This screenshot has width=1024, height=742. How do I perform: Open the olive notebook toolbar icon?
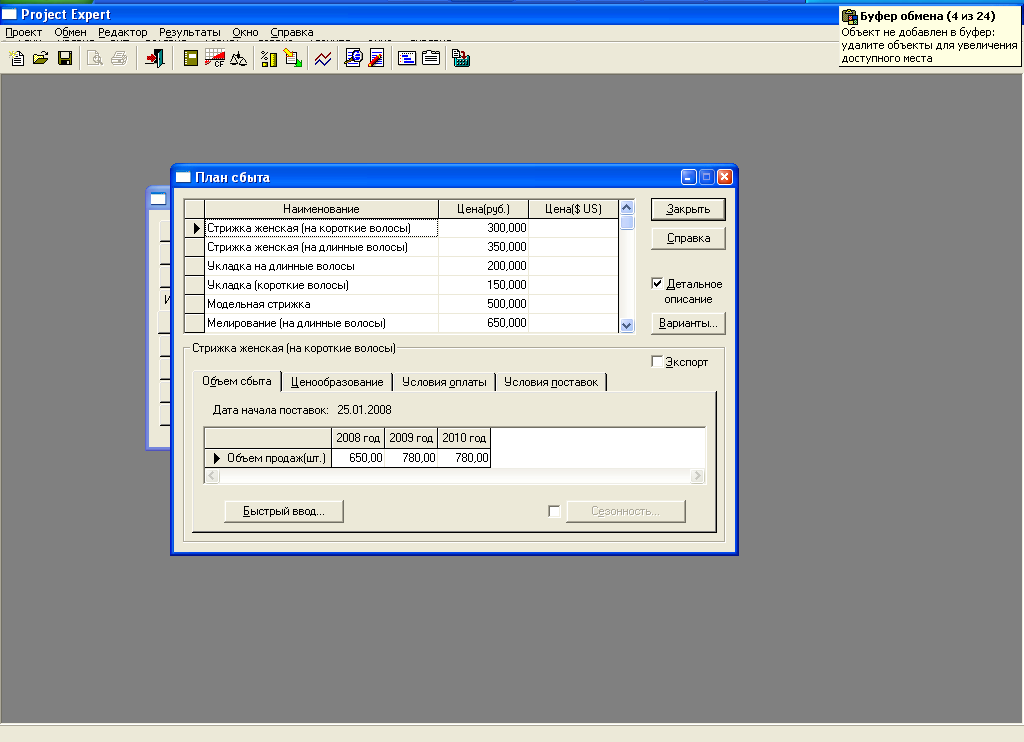[x=191, y=59]
